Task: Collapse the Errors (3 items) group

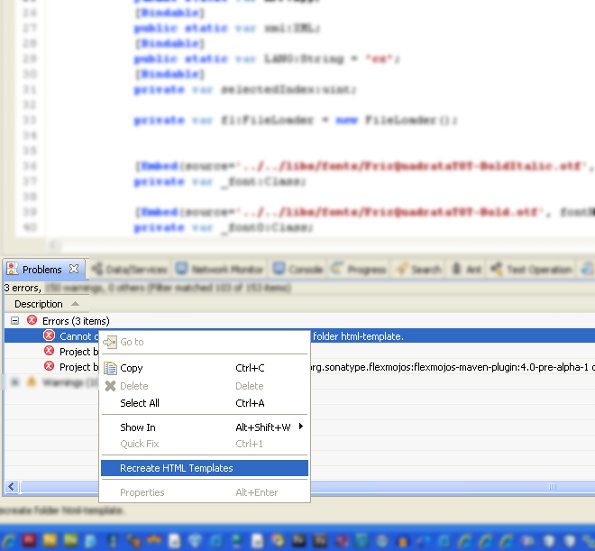Action: [x=15, y=321]
